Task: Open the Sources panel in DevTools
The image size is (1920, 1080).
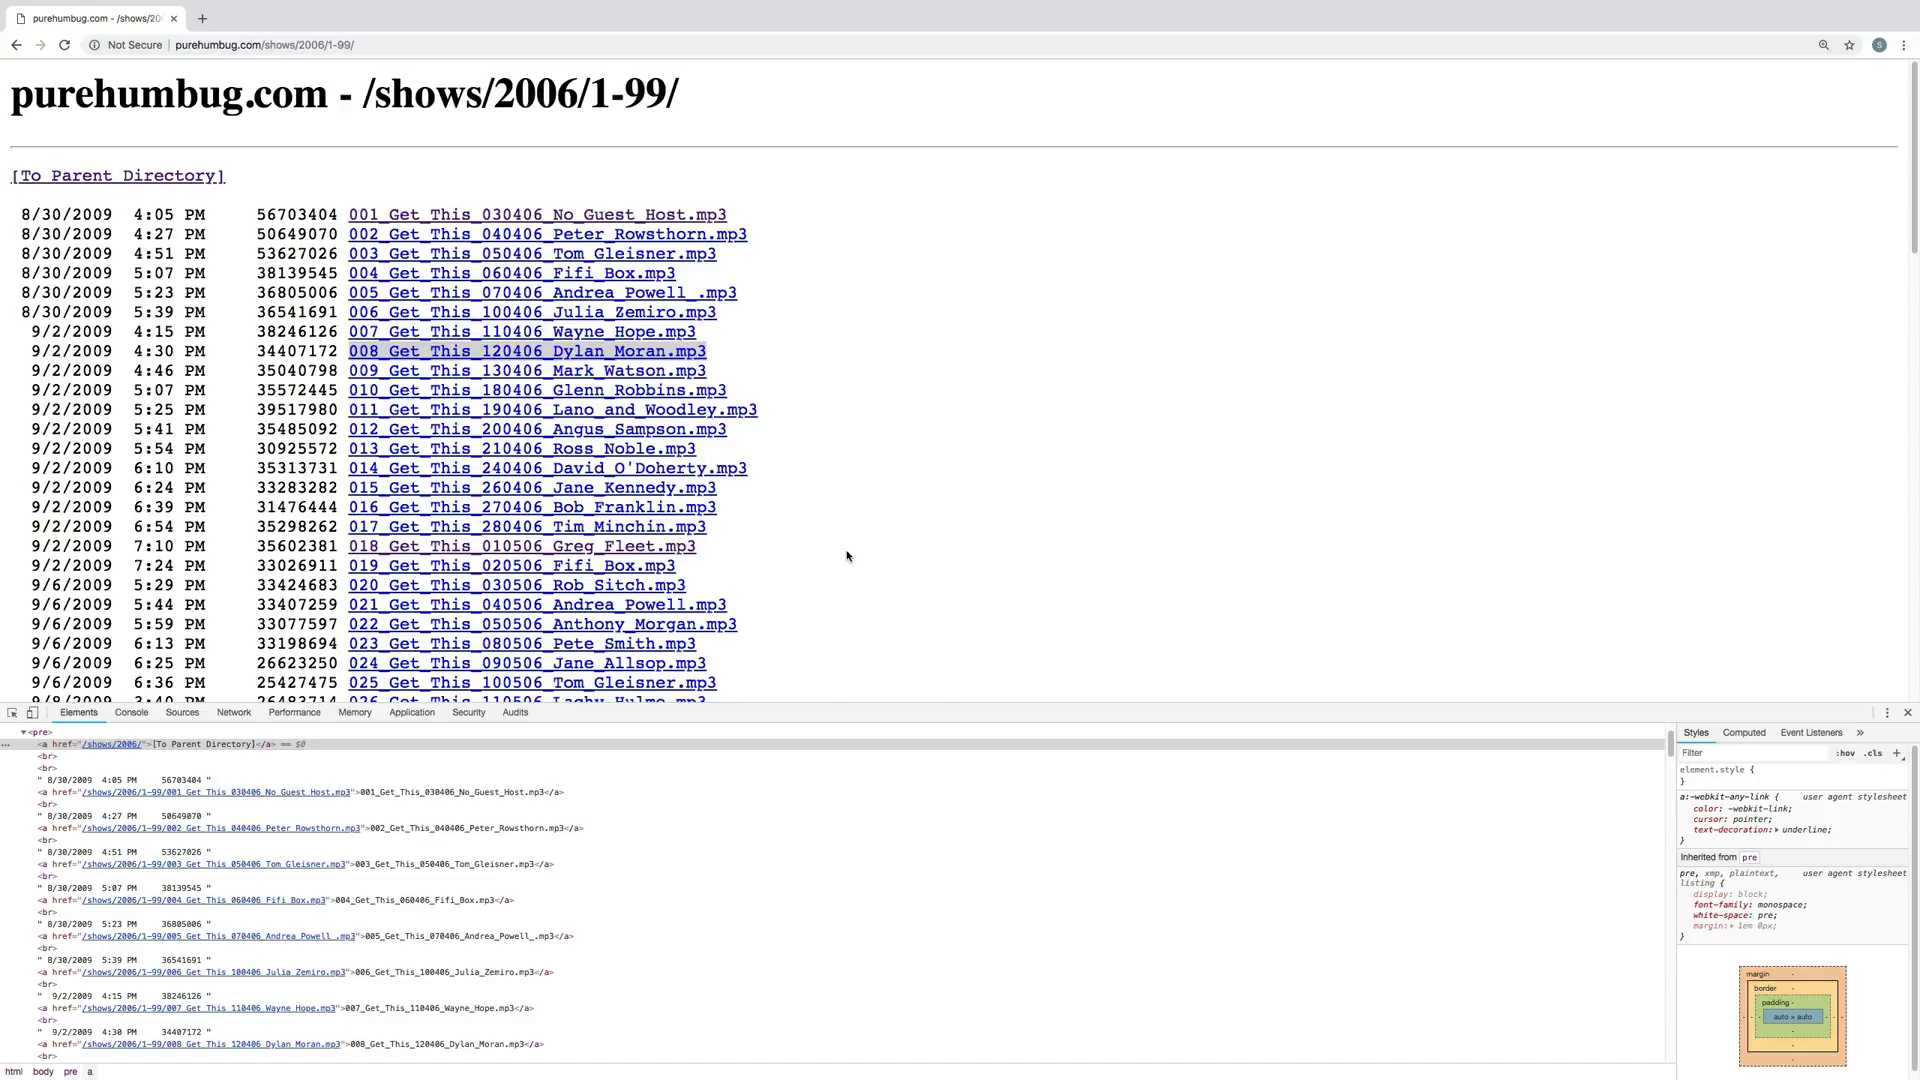Action: (x=181, y=712)
